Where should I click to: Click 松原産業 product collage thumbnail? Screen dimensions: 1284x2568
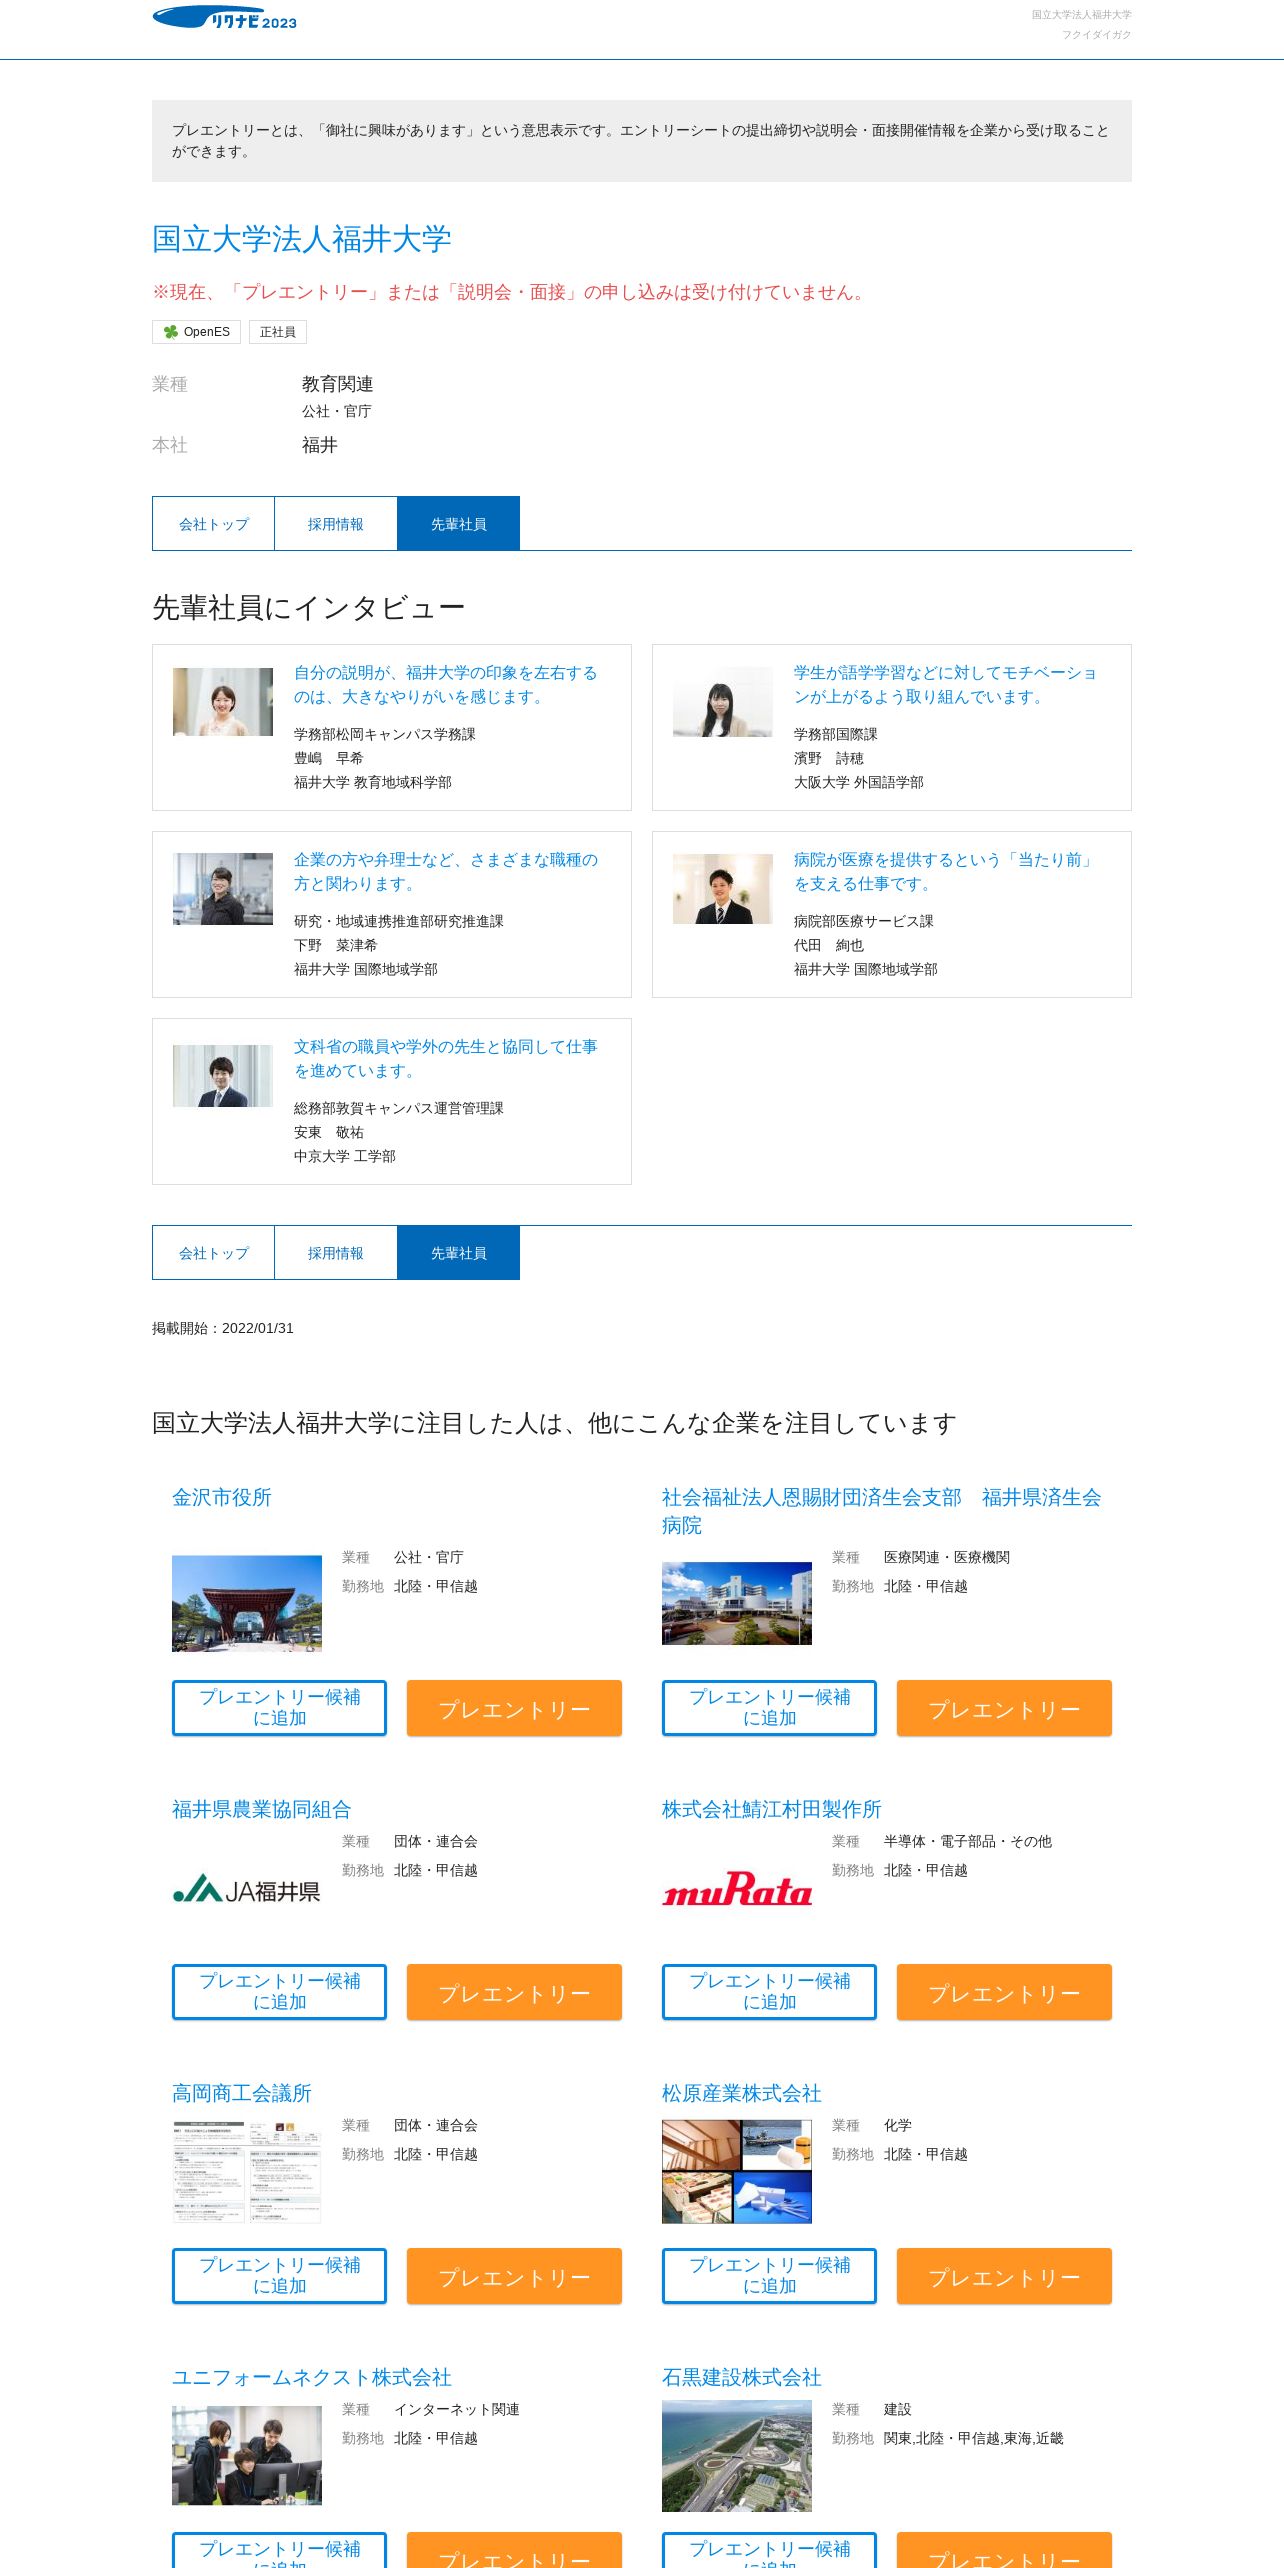[x=737, y=2172]
